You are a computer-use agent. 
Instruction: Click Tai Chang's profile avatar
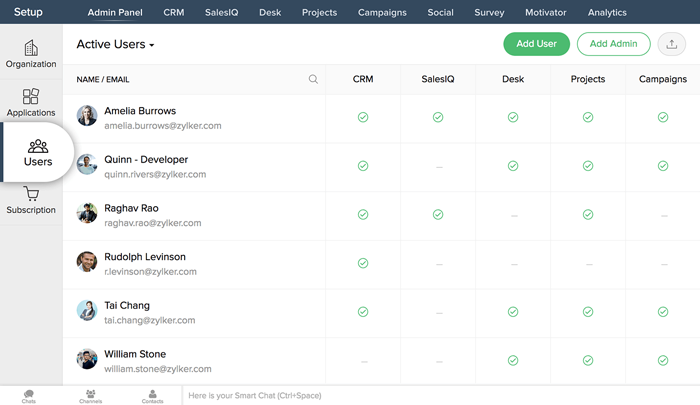coord(87,311)
